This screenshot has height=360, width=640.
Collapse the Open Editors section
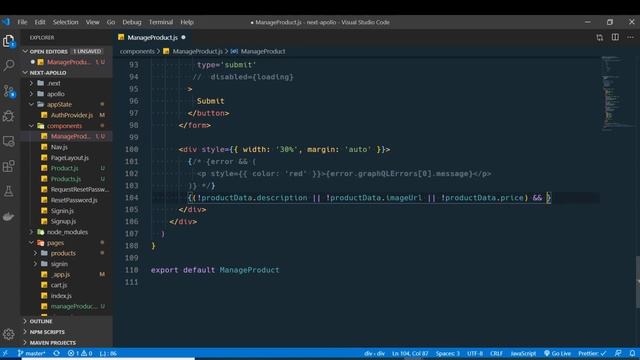click(x=48, y=51)
